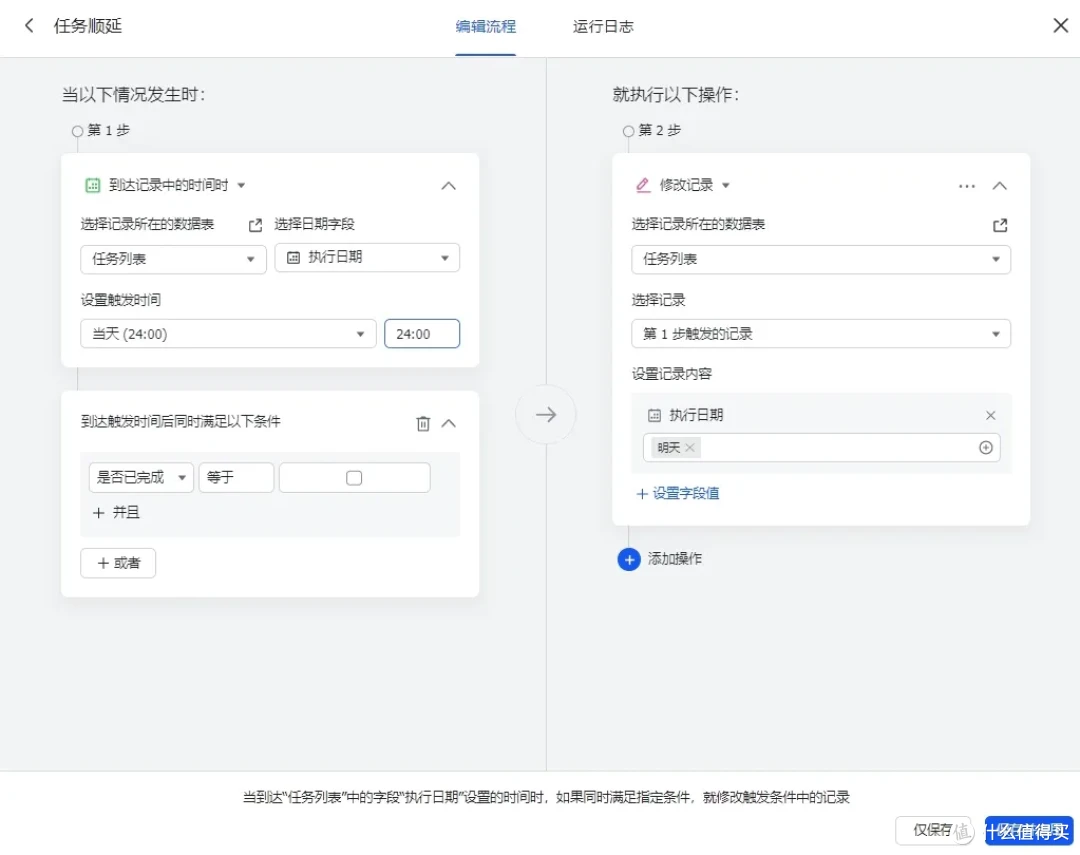Click the + 或者 button
The height and width of the screenshot is (855, 1080).
[118, 563]
